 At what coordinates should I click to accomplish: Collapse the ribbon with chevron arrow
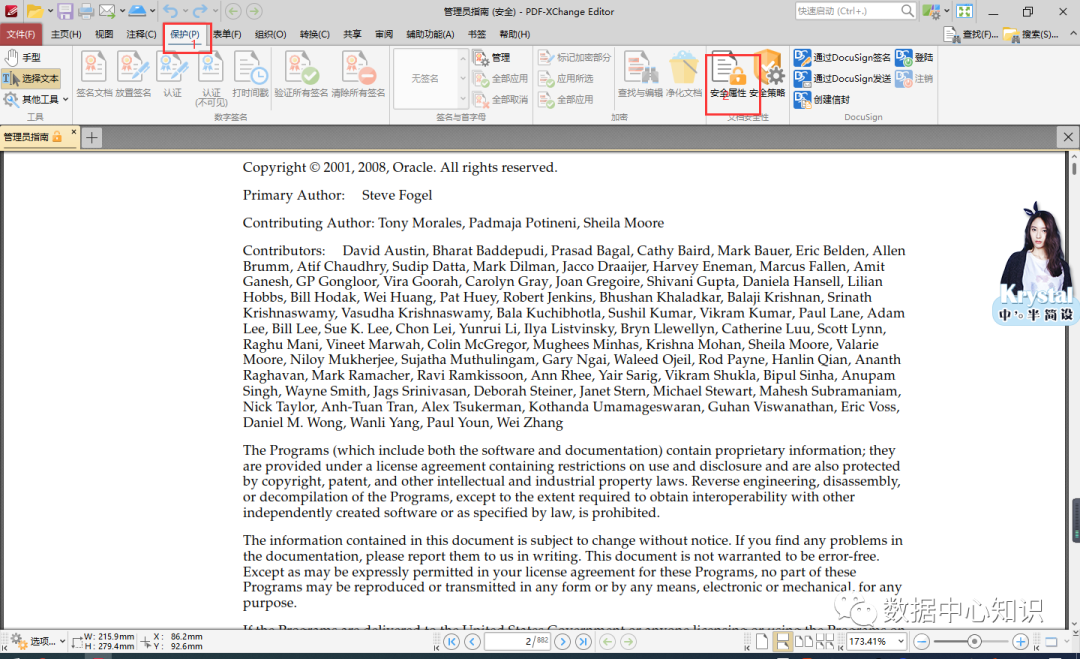pyautogui.click(x=1072, y=33)
